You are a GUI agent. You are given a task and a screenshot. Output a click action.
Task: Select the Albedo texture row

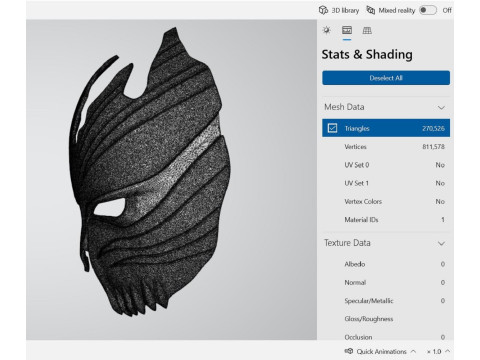386,264
